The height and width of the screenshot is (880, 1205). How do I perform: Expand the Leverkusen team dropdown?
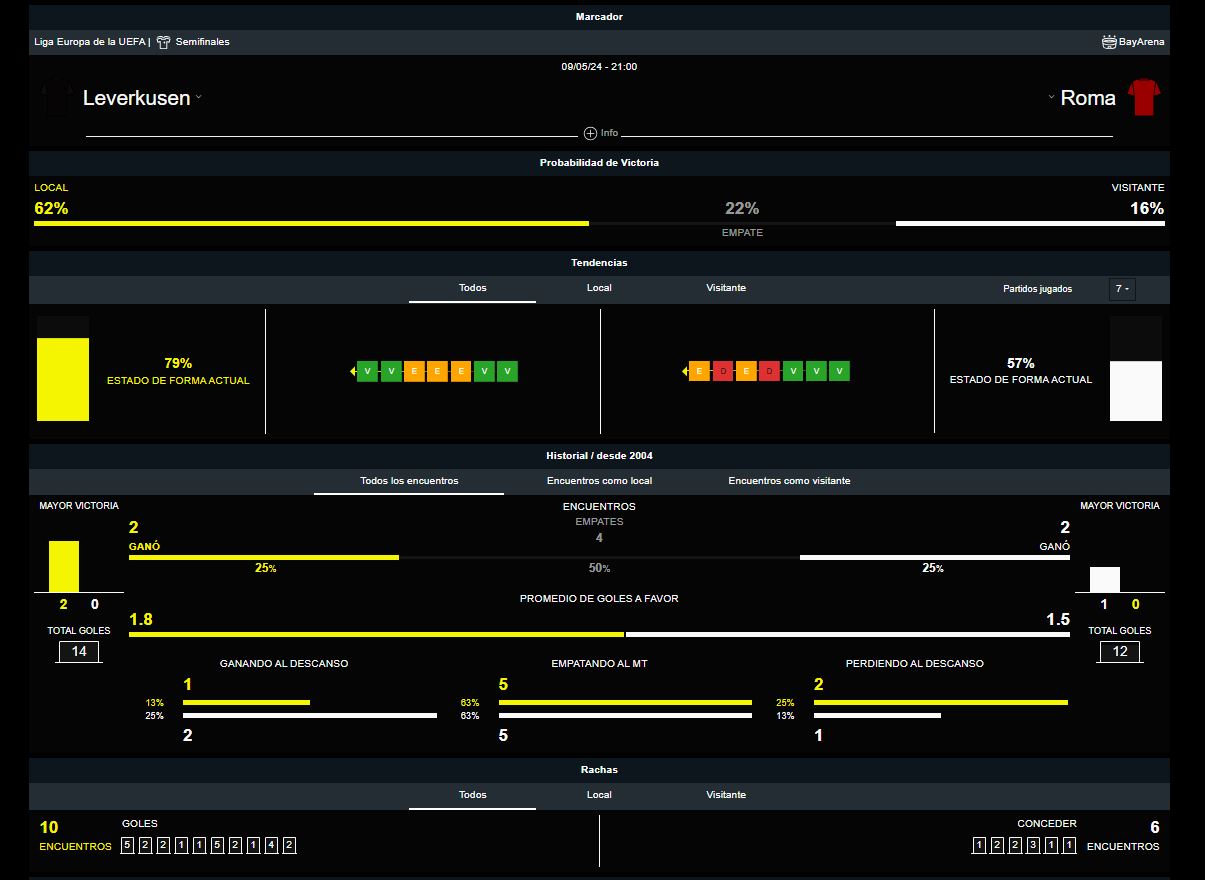pos(199,98)
